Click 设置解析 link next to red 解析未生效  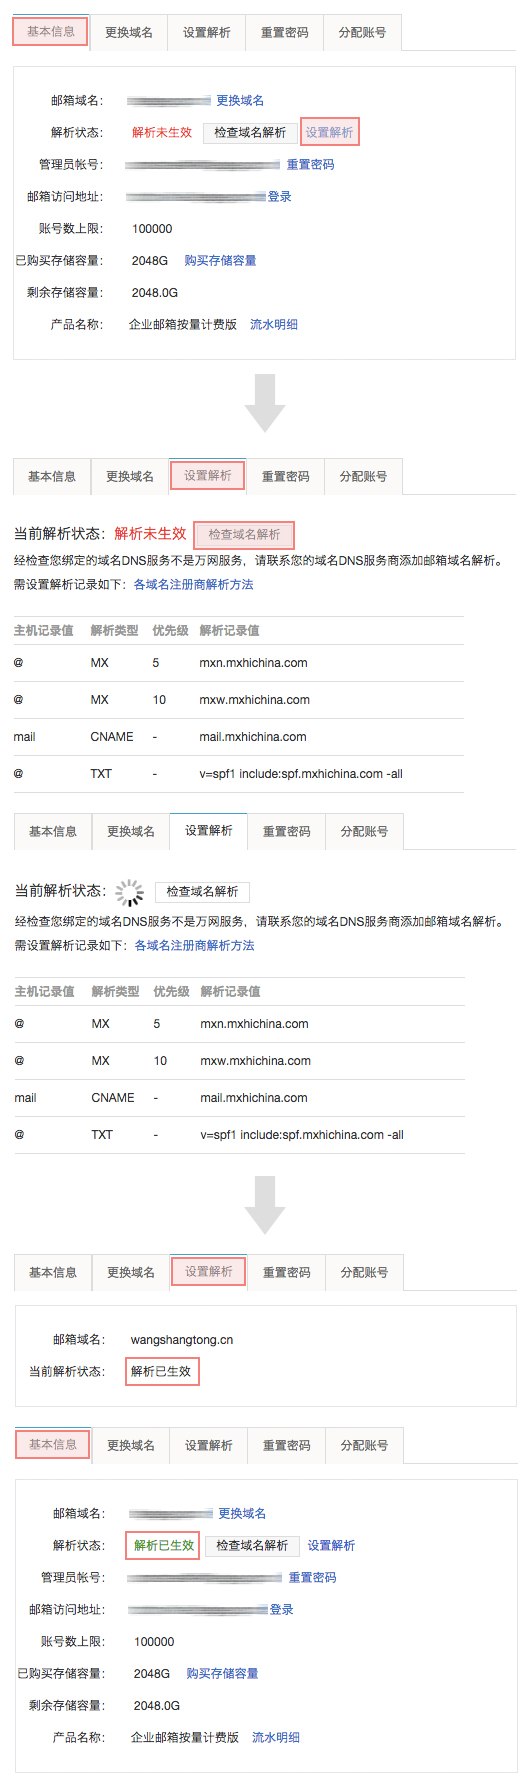(329, 132)
